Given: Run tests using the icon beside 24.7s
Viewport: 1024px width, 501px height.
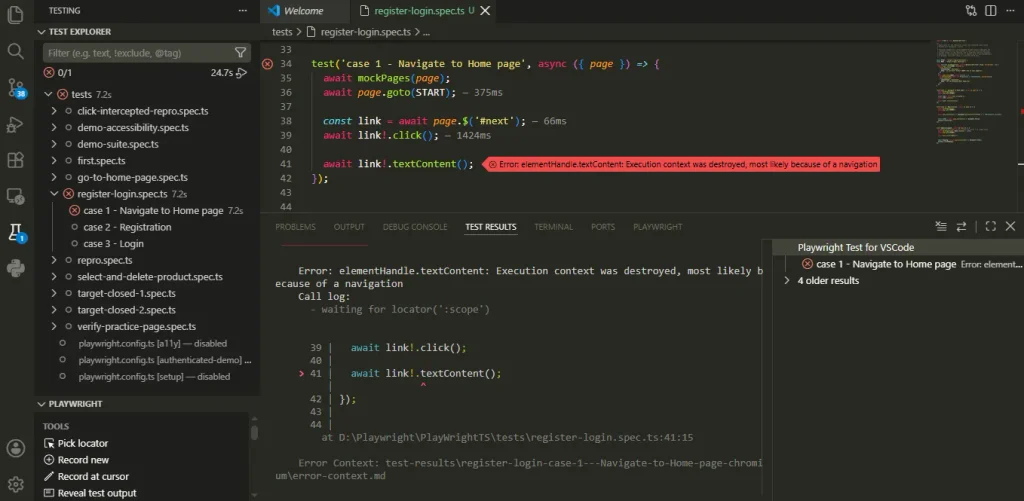Looking at the screenshot, I should point(242,73).
